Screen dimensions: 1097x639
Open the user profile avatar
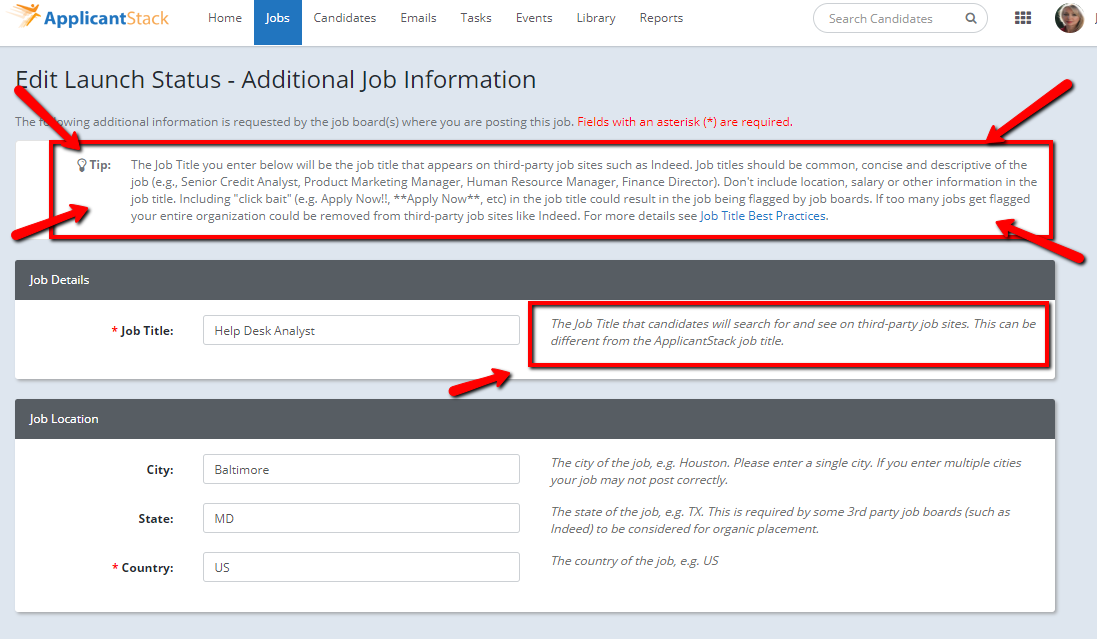coord(1069,18)
